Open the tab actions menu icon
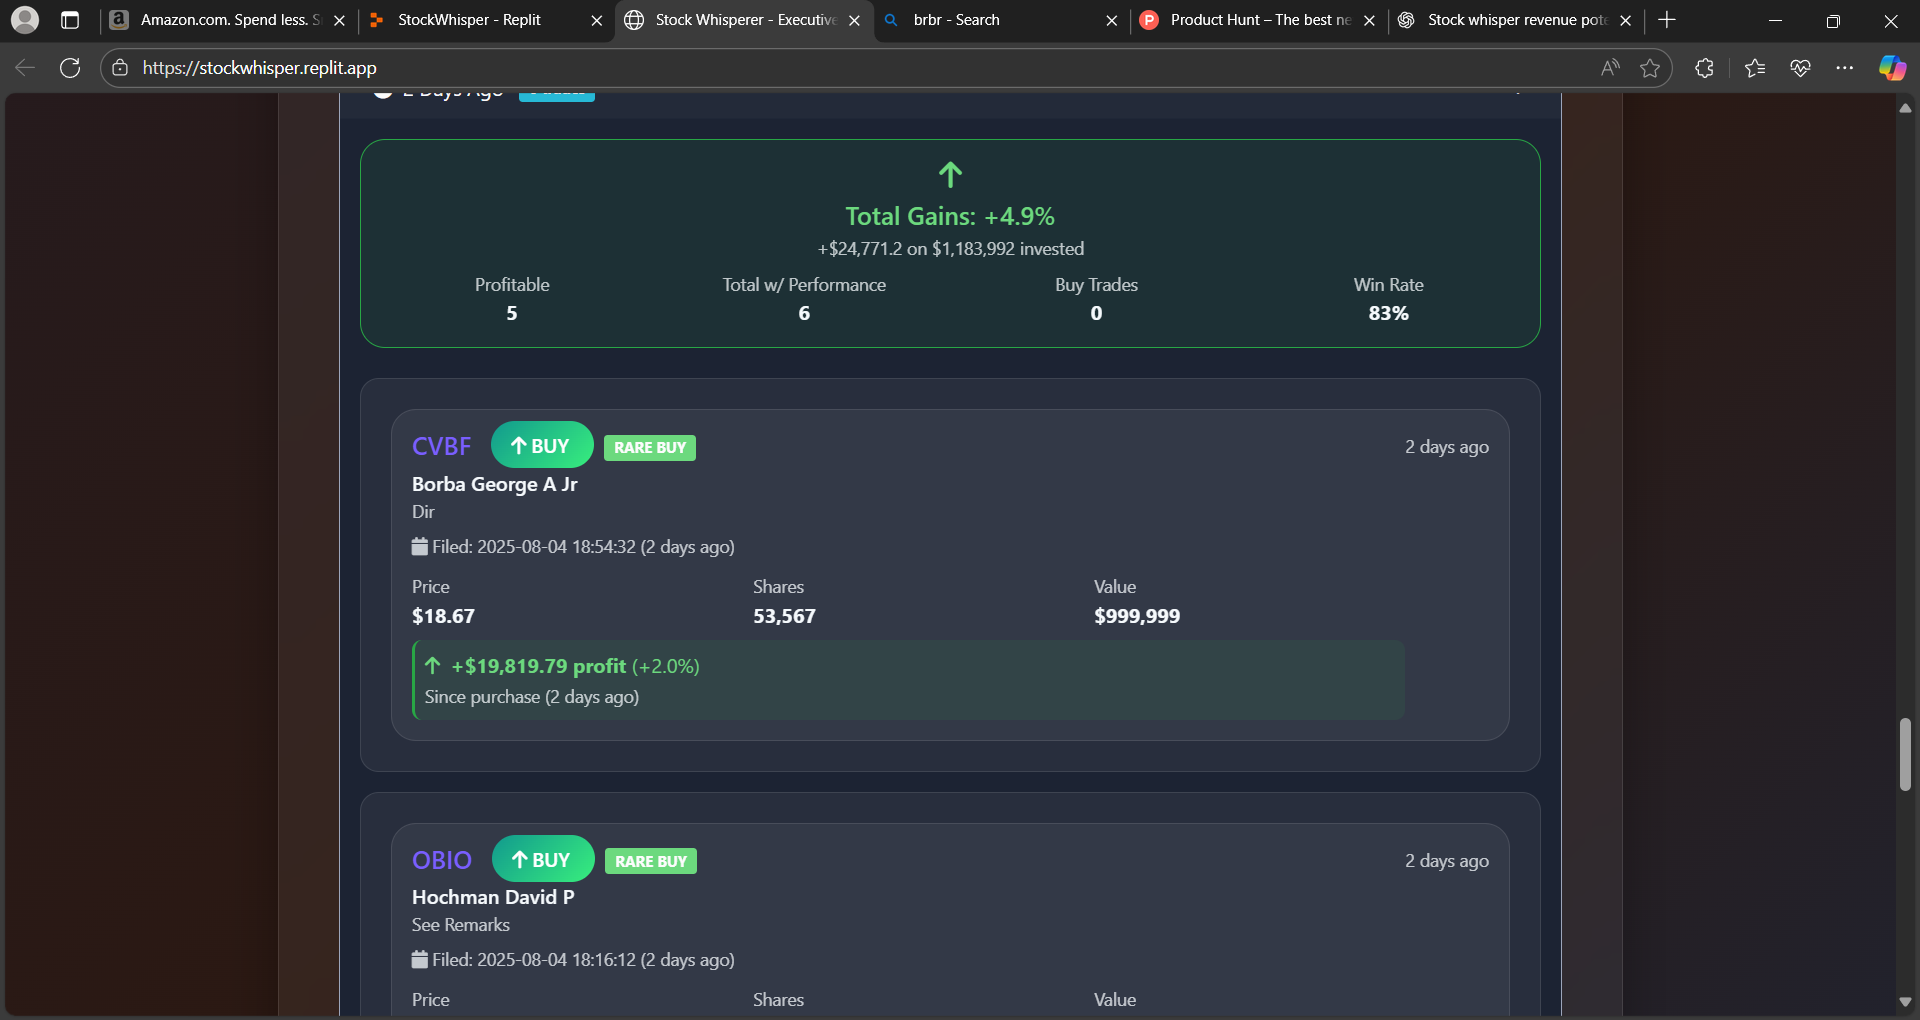Viewport: 1920px width, 1020px height. pyautogui.click(x=70, y=20)
